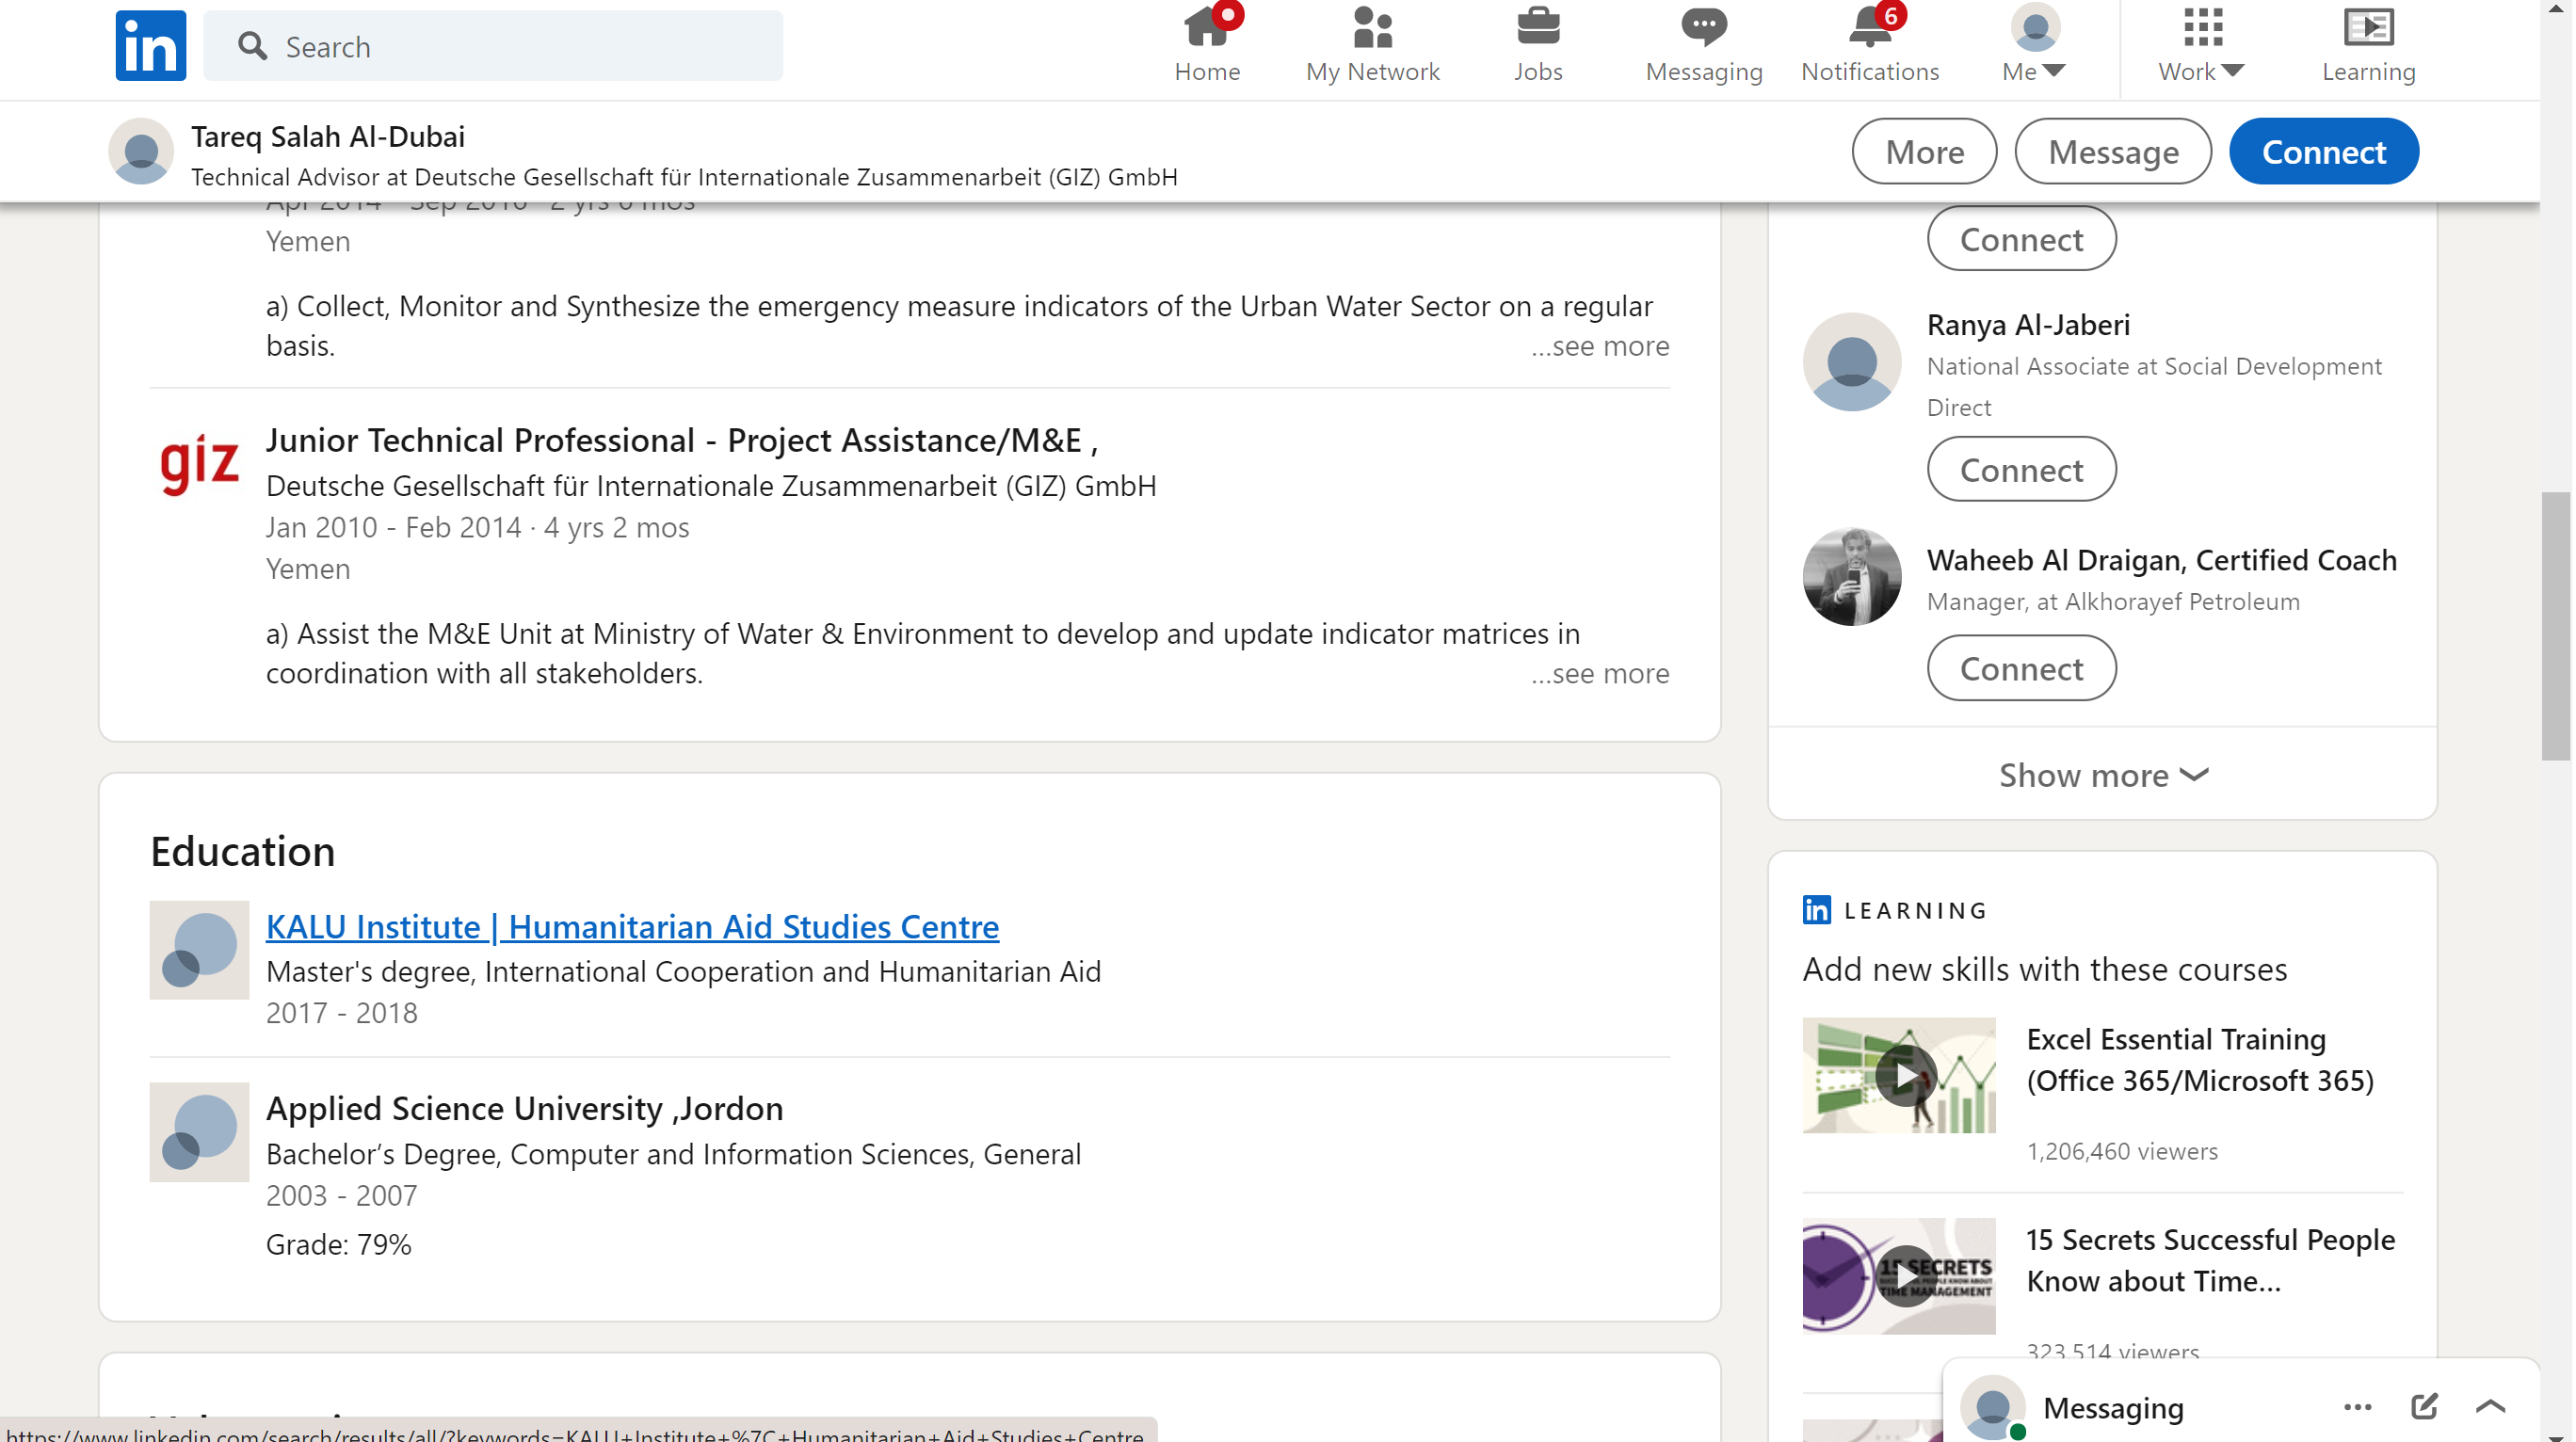Open My Network icon
Image resolution: width=2576 pixels, height=1442 pixels.
1372,28
